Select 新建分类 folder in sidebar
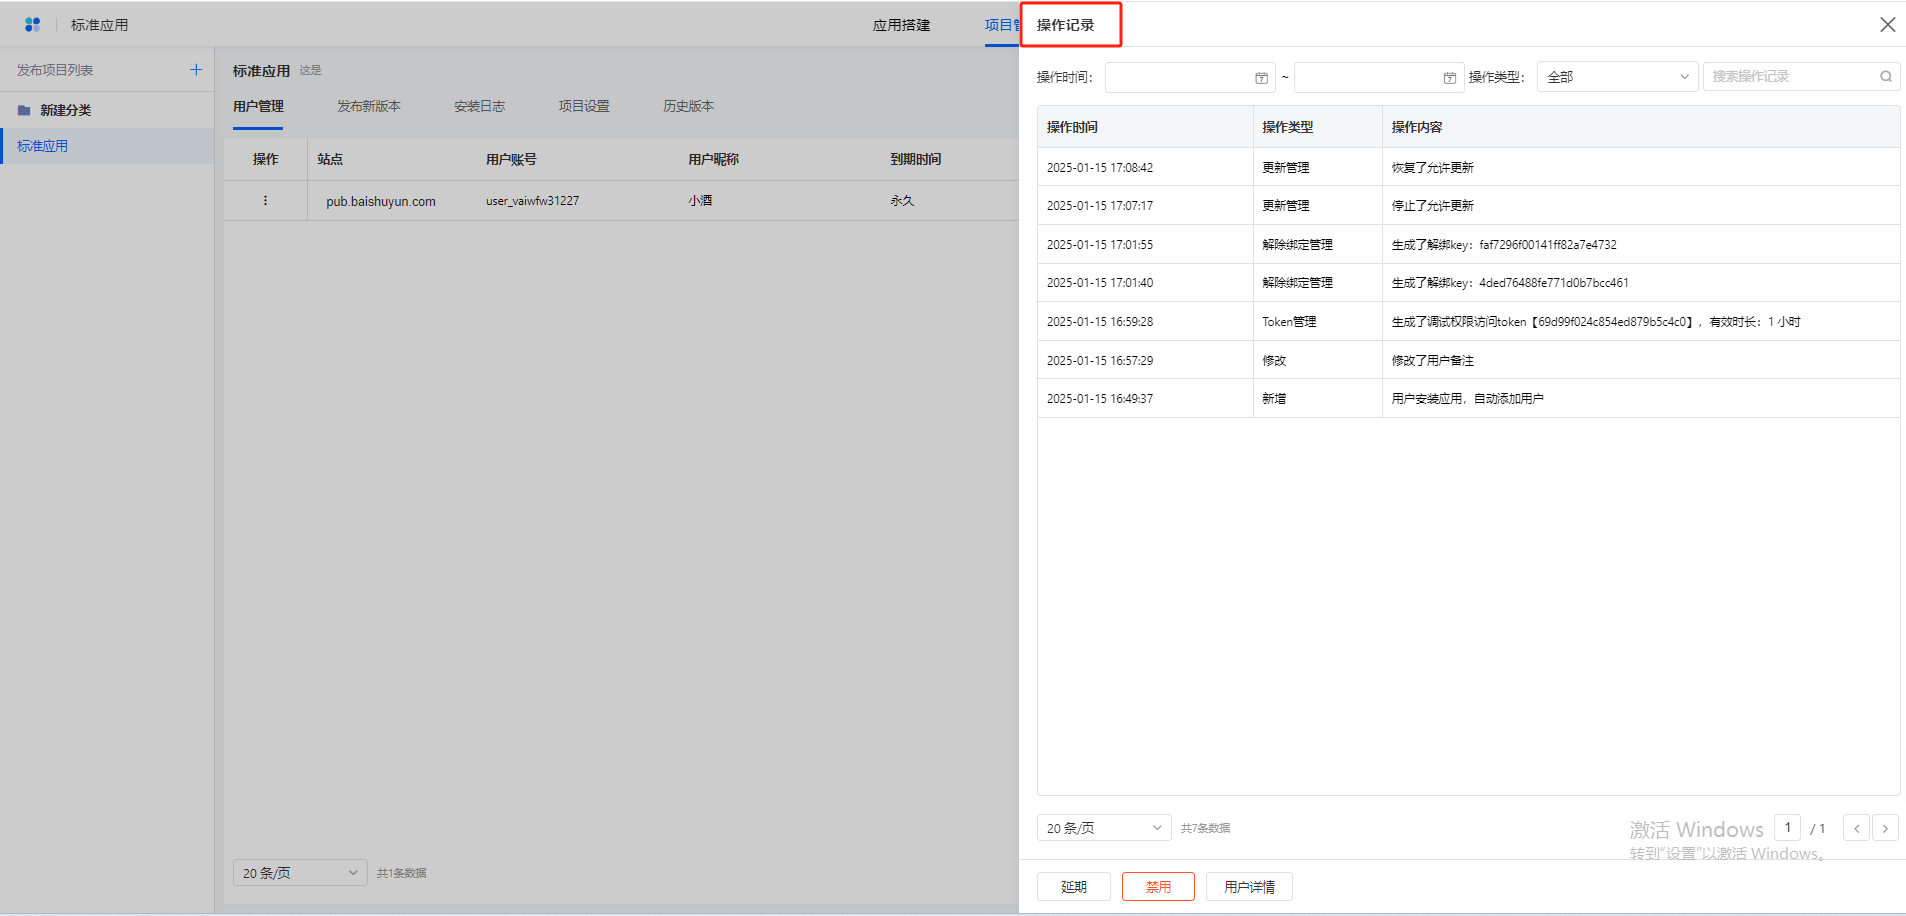The image size is (1906, 916). coord(65,110)
